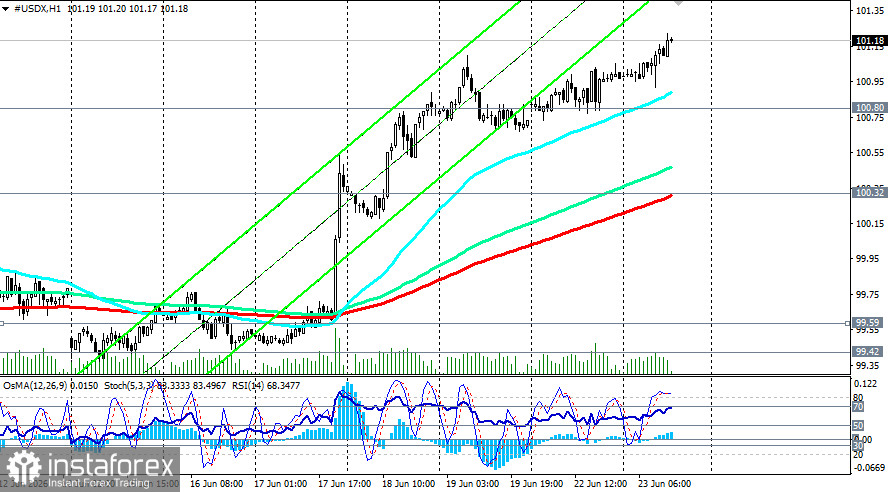
Task: Click the indicator level label 70
Action: [x=858, y=407]
